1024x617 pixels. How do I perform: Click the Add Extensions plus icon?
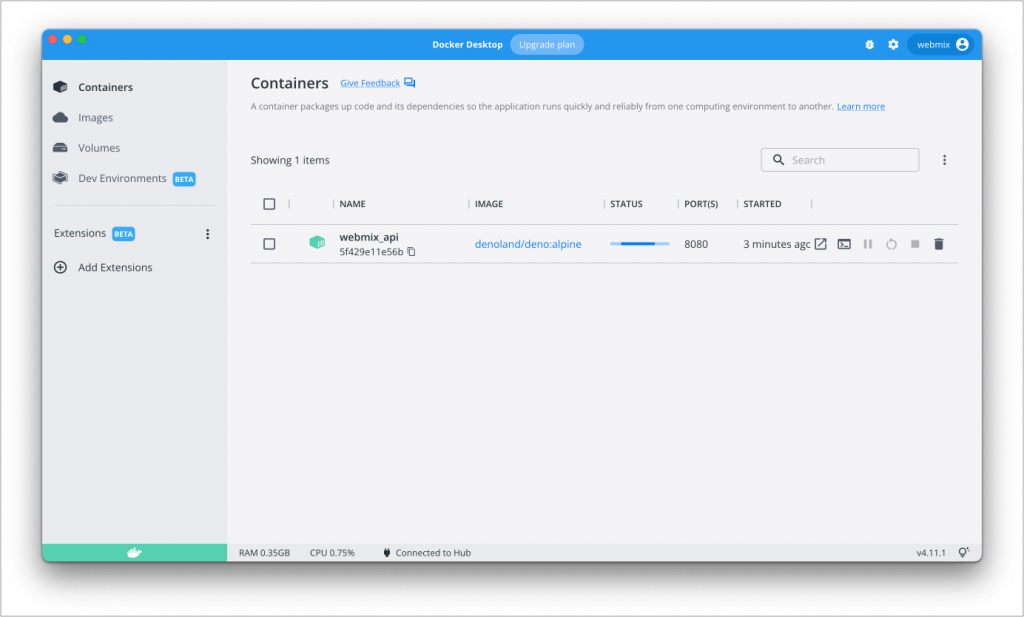(x=60, y=267)
